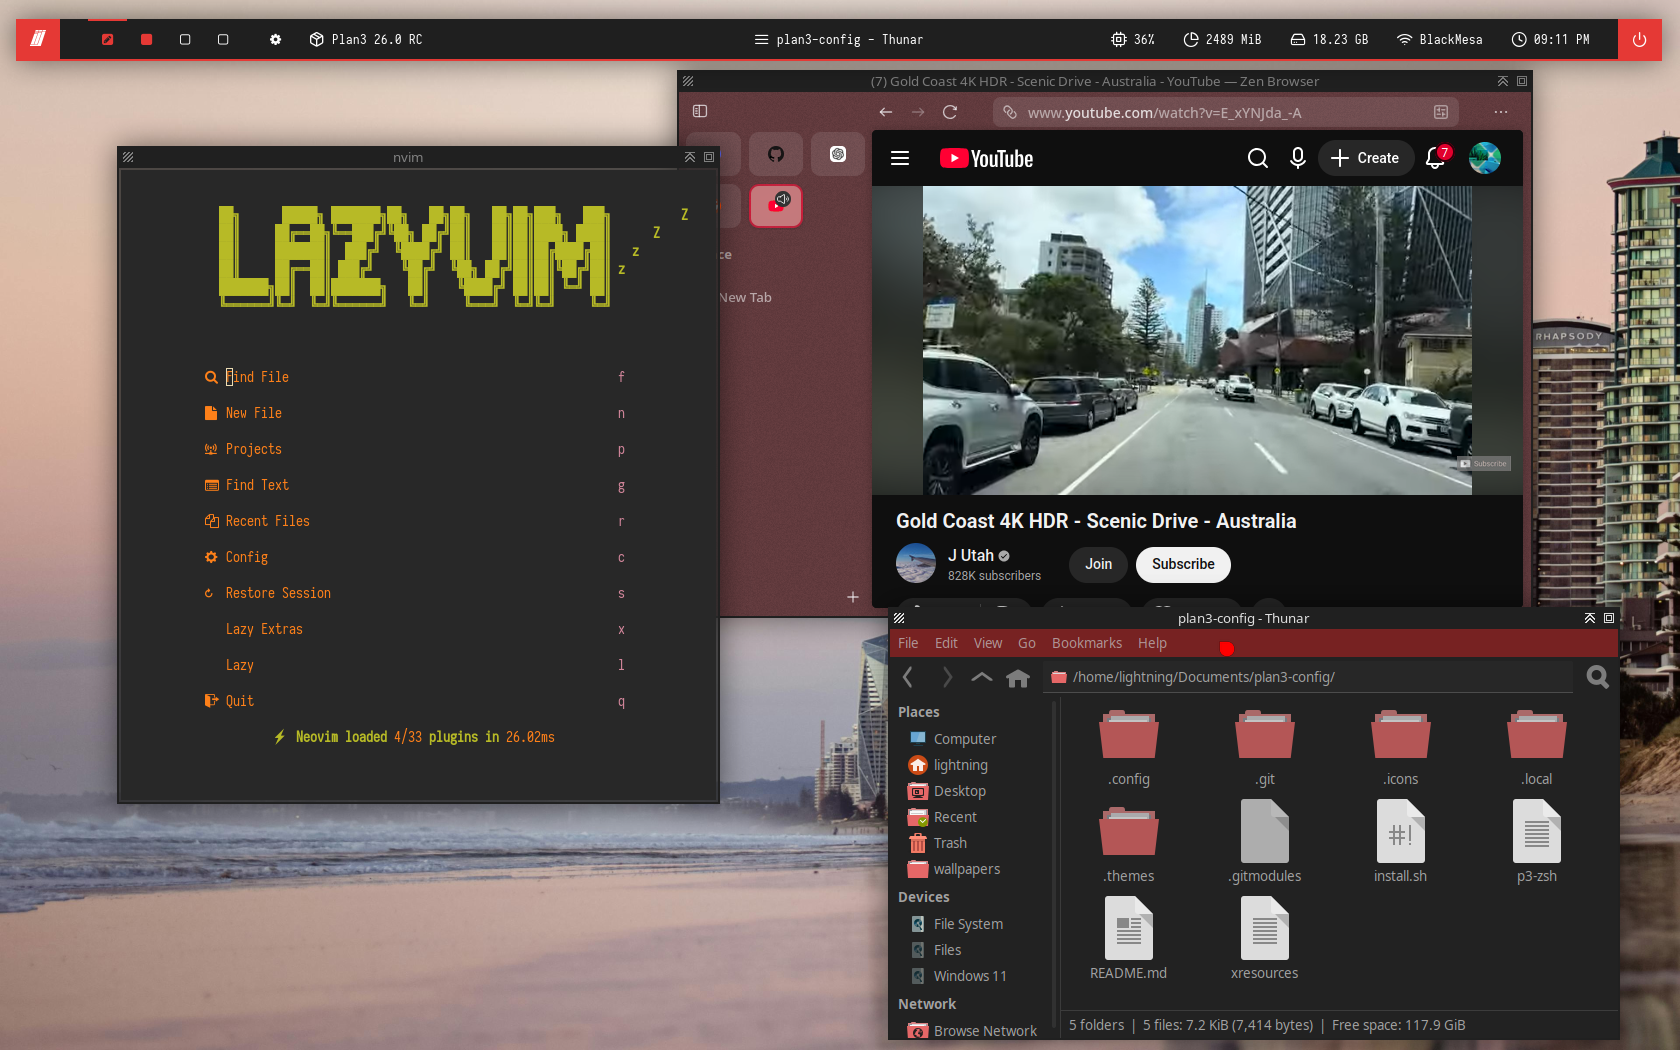Toggle the Zen browser sidebar panel
Viewport: 1680px width, 1050px height.
tap(699, 112)
